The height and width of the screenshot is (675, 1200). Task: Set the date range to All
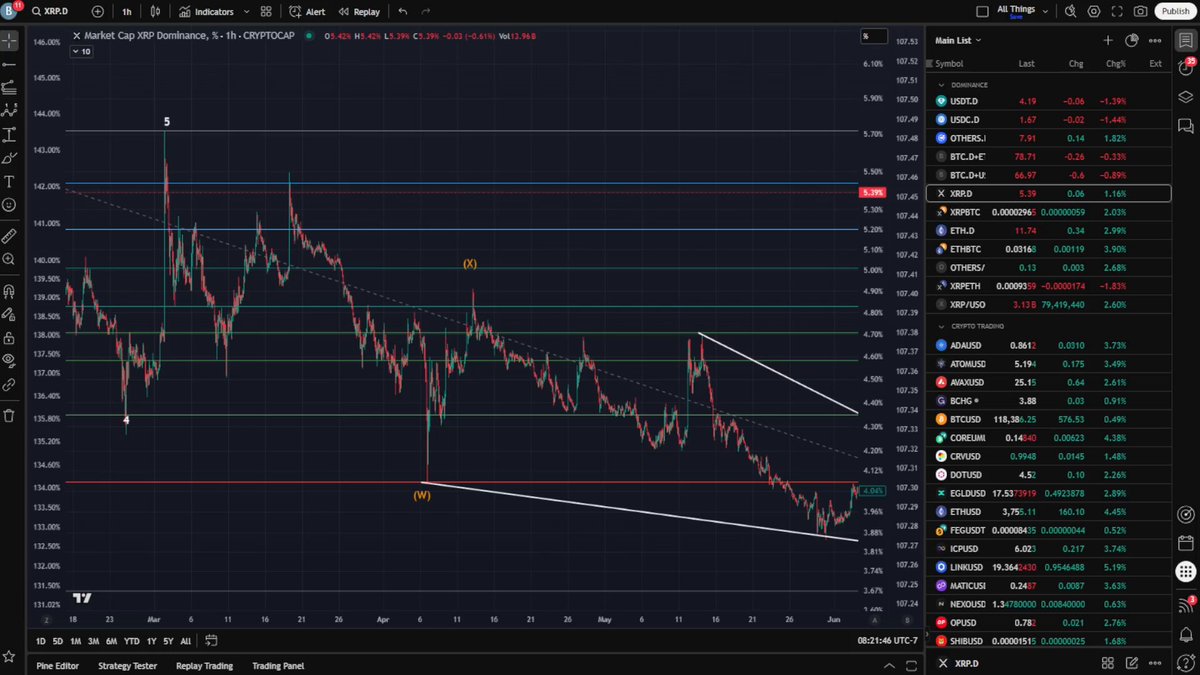(186, 641)
